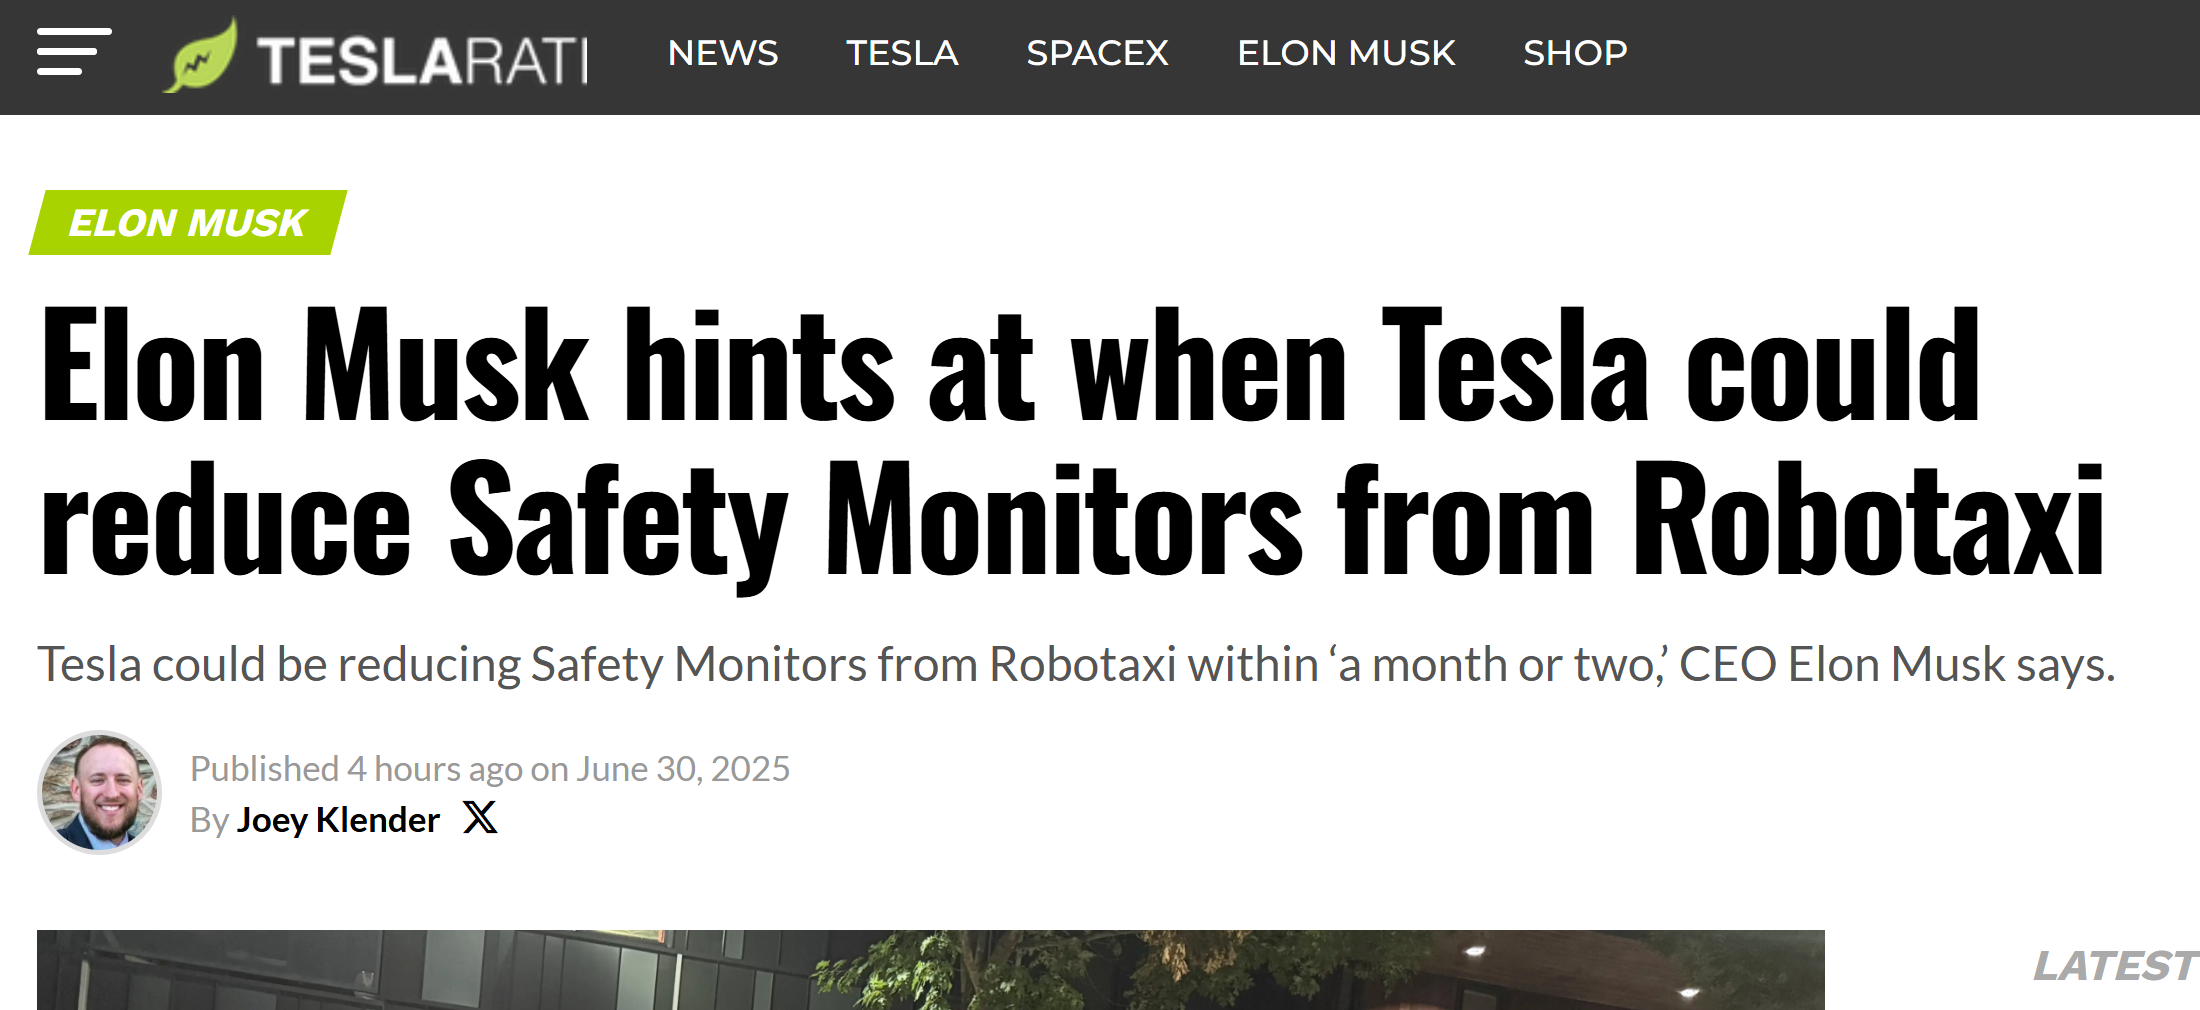This screenshot has height=1010, width=2200.
Task: Select SPACEX in the top navigation
Action: point(1097,53)
